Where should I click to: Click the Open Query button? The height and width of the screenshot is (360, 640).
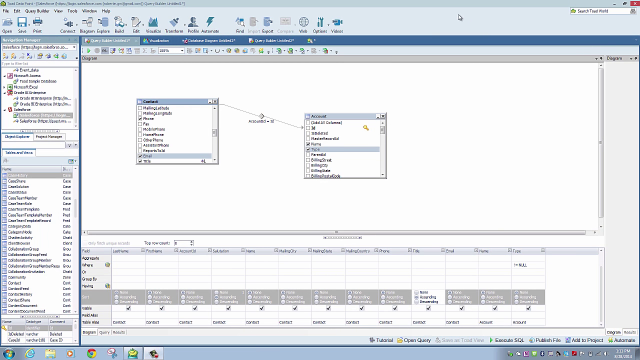tap(414, 340)
